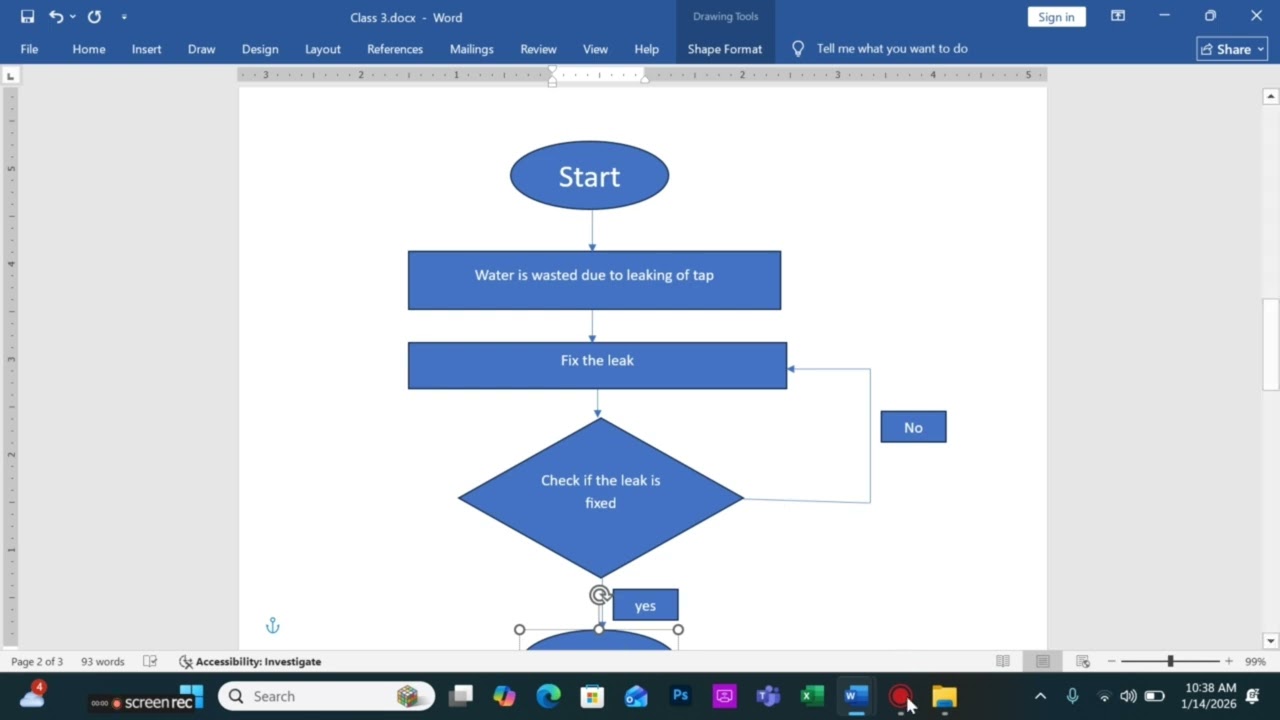Open the Help tab
This screenshot has height=720, width=1280.
(x=646, y=49)
